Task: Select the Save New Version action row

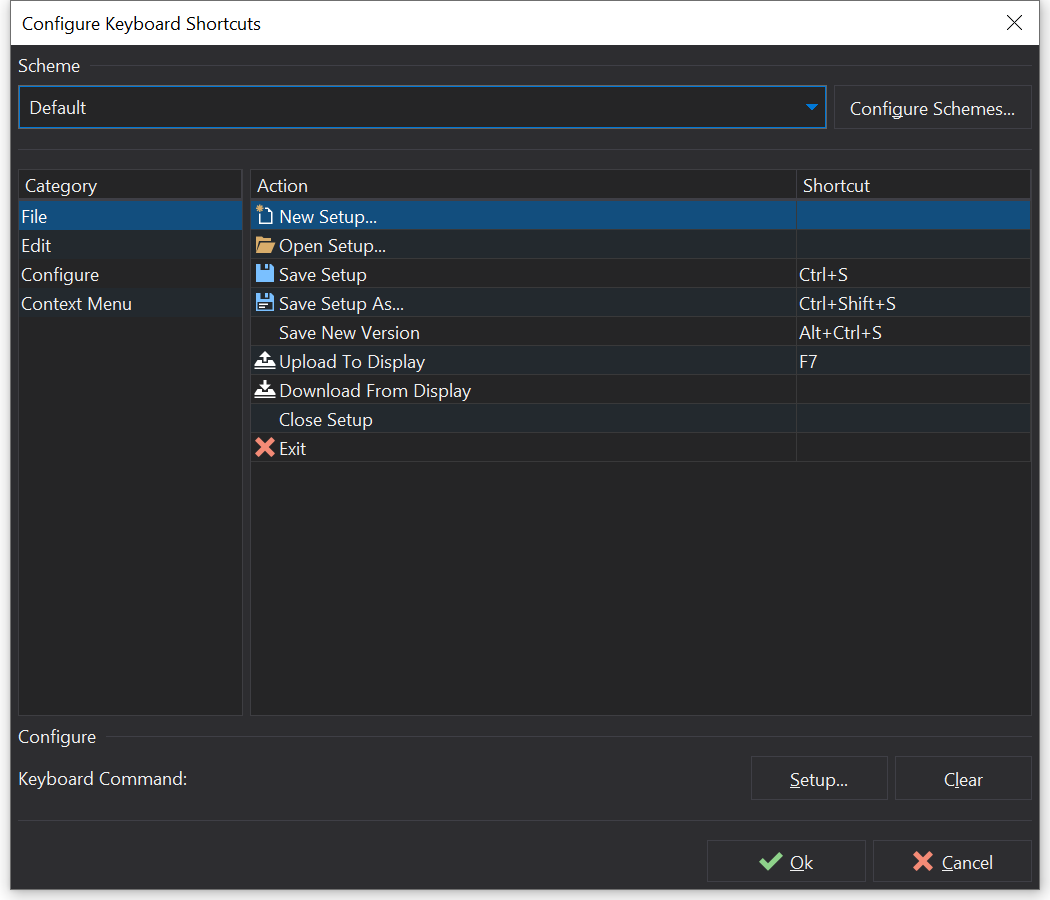Action: [349, 333]
